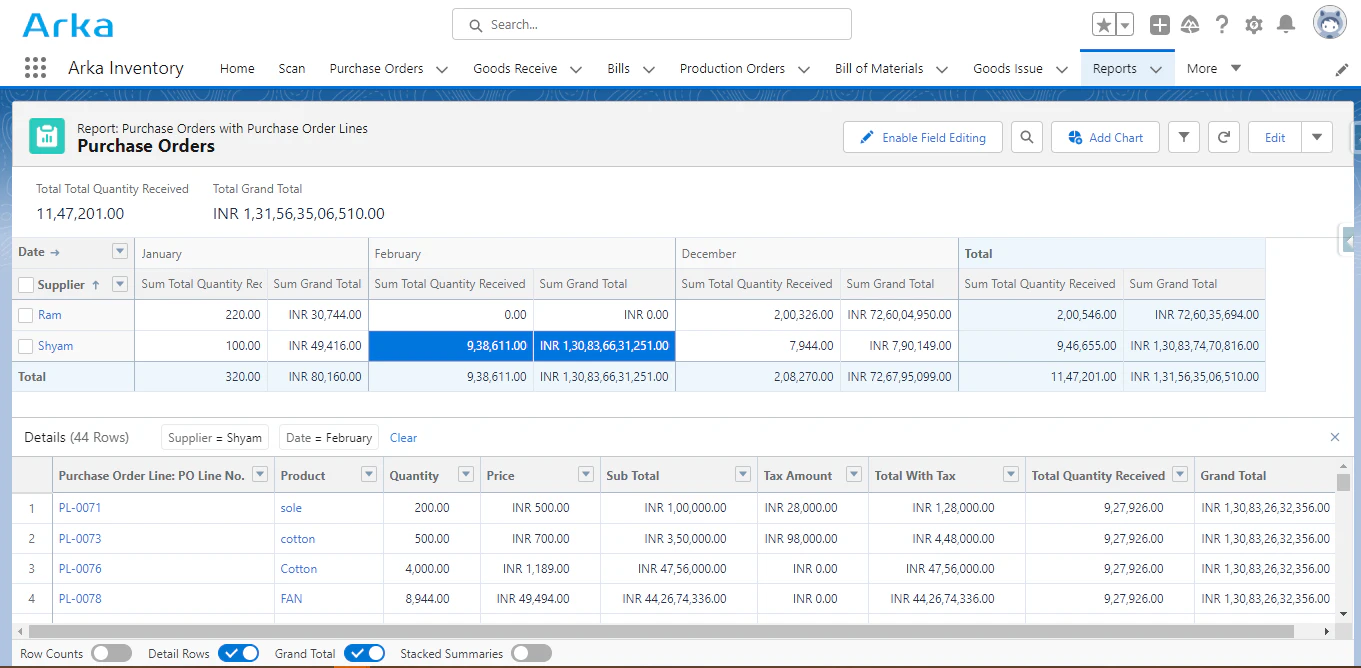Open purchase order line PL-0071
1361x668 pixels.
click(x=79, y=507)
